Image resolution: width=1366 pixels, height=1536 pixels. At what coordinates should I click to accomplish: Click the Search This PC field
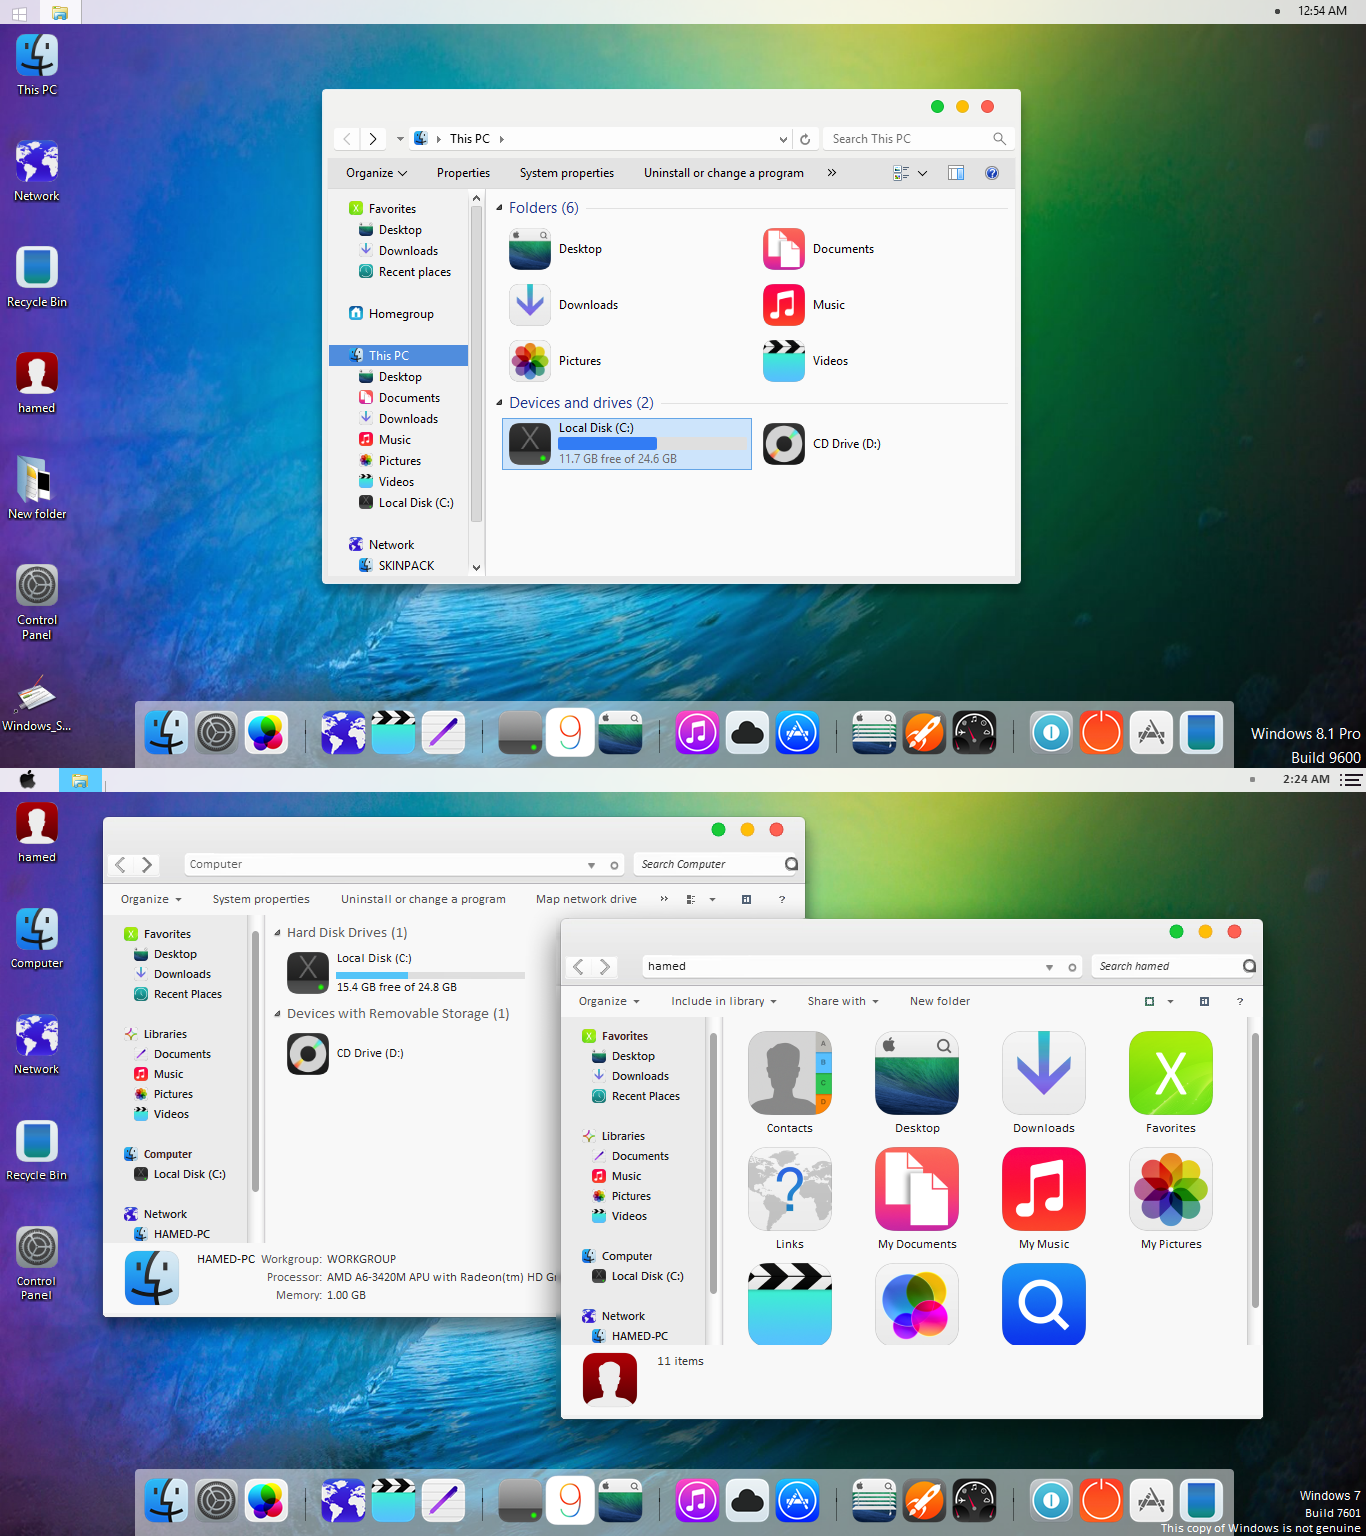tap(918, 139)
